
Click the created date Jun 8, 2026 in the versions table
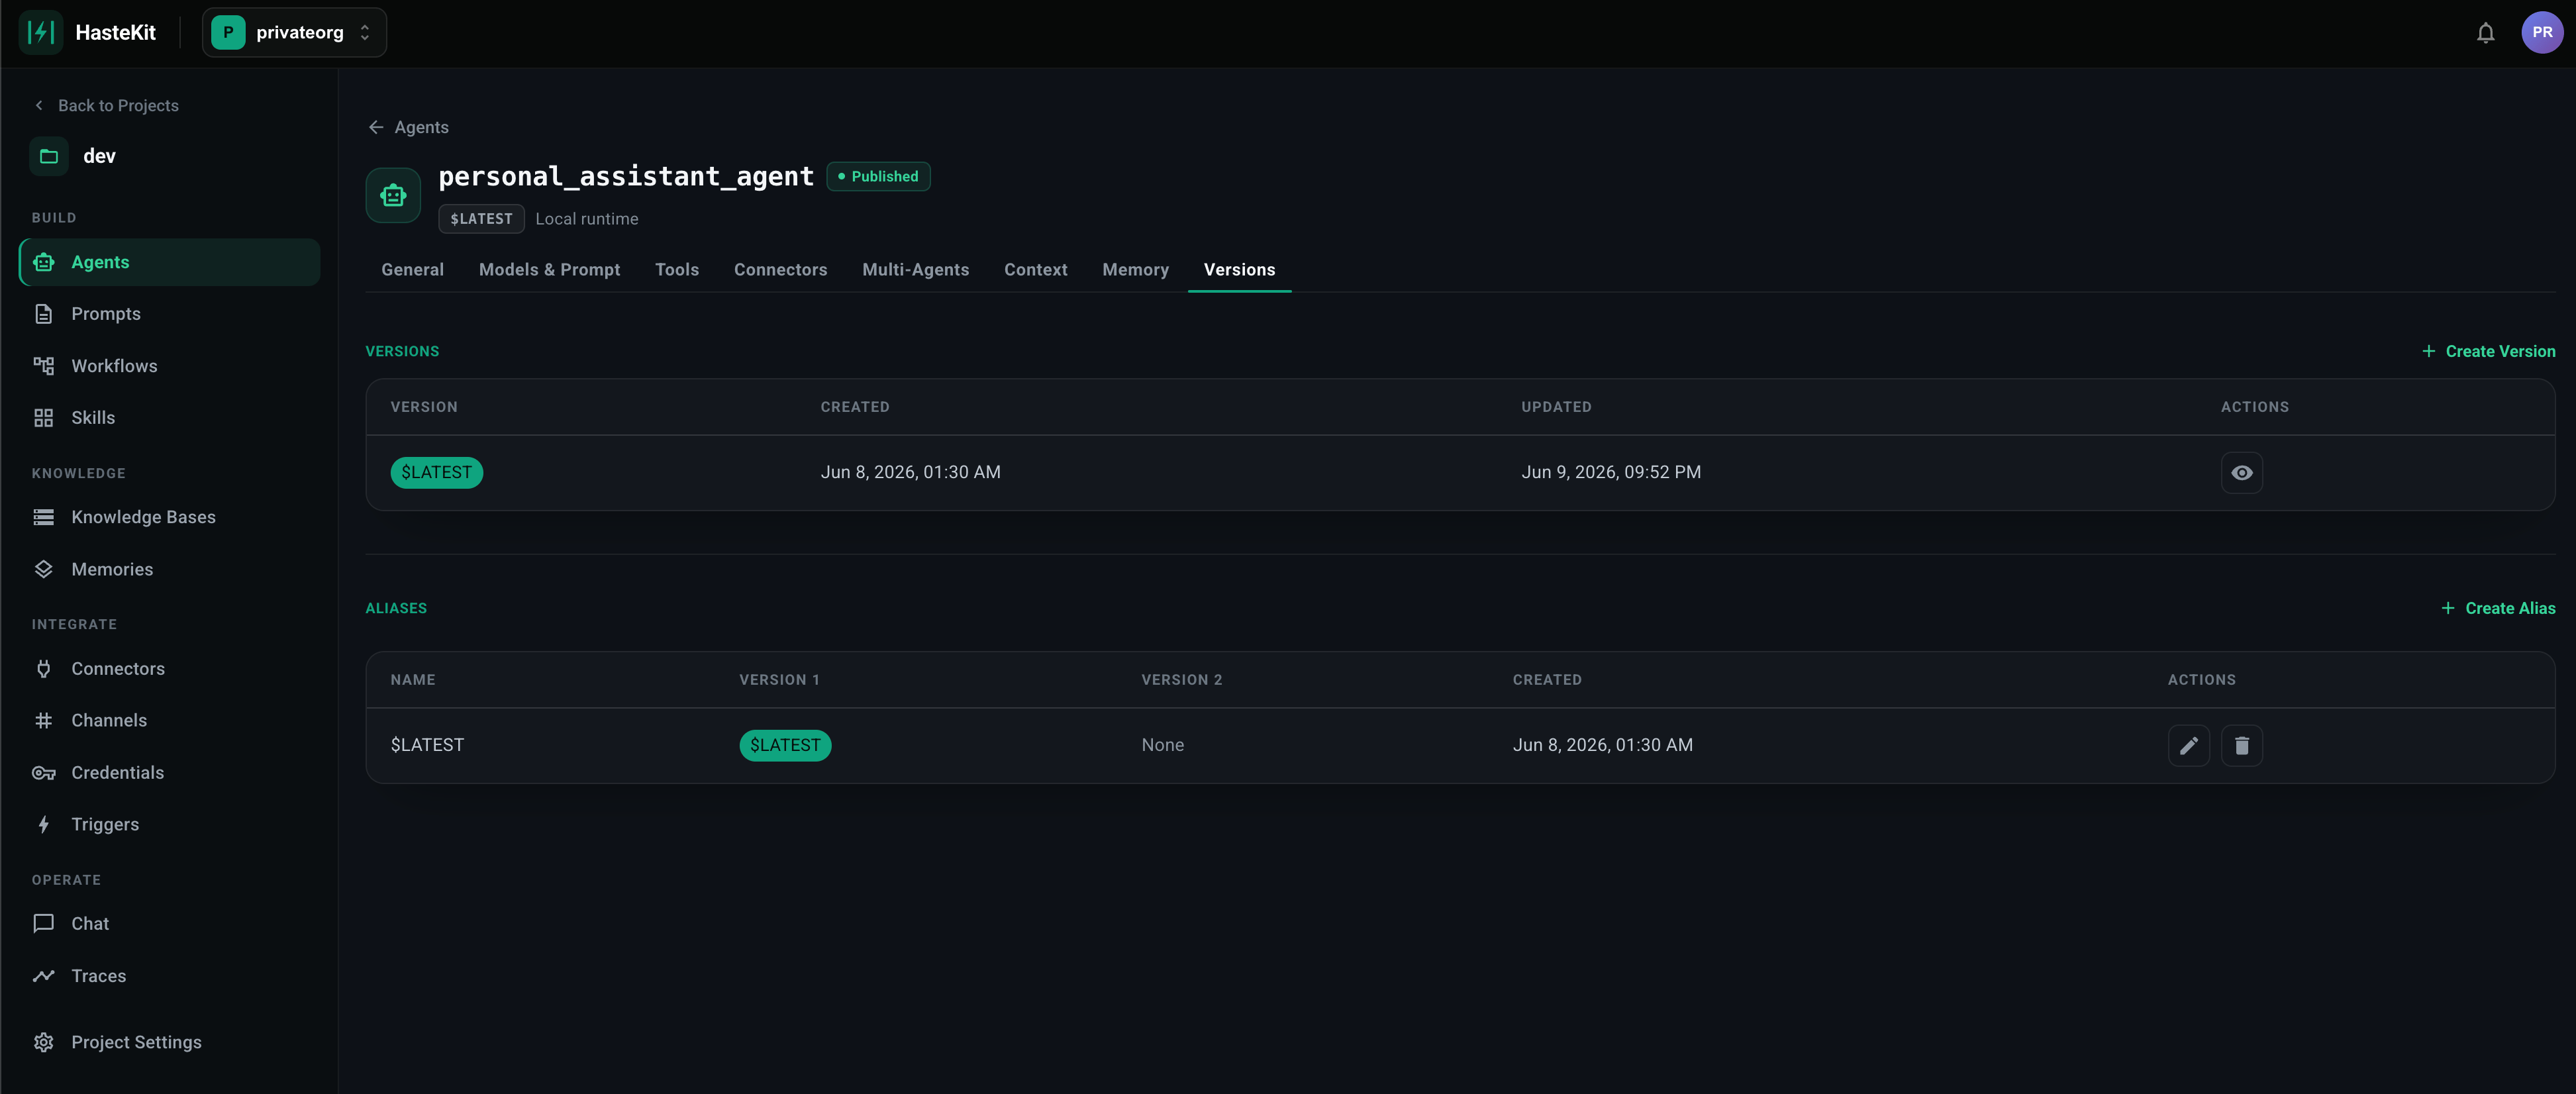tap(910, 472)
